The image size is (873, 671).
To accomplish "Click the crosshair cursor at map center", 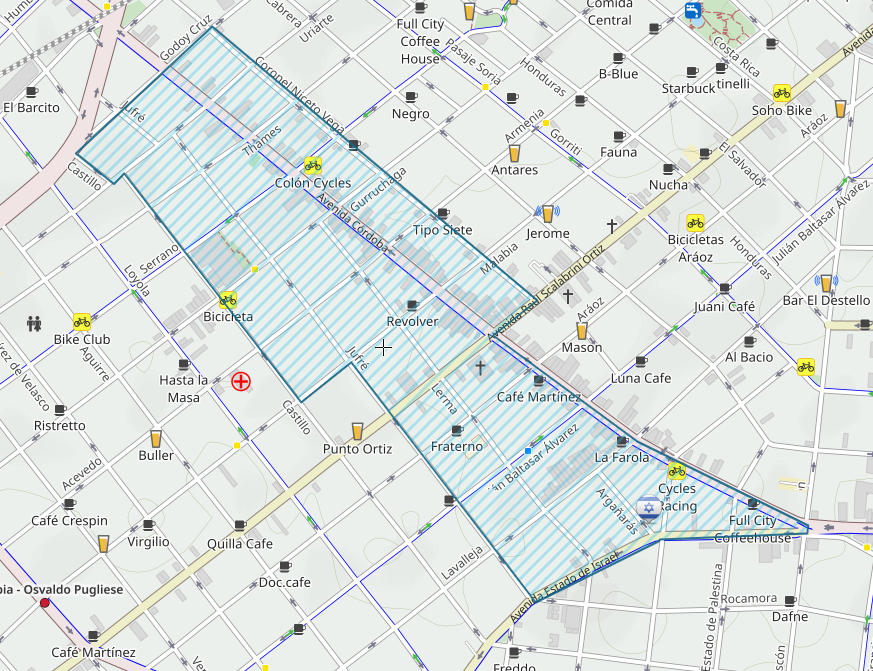I will pyautogui.click(x=383, y=347).
